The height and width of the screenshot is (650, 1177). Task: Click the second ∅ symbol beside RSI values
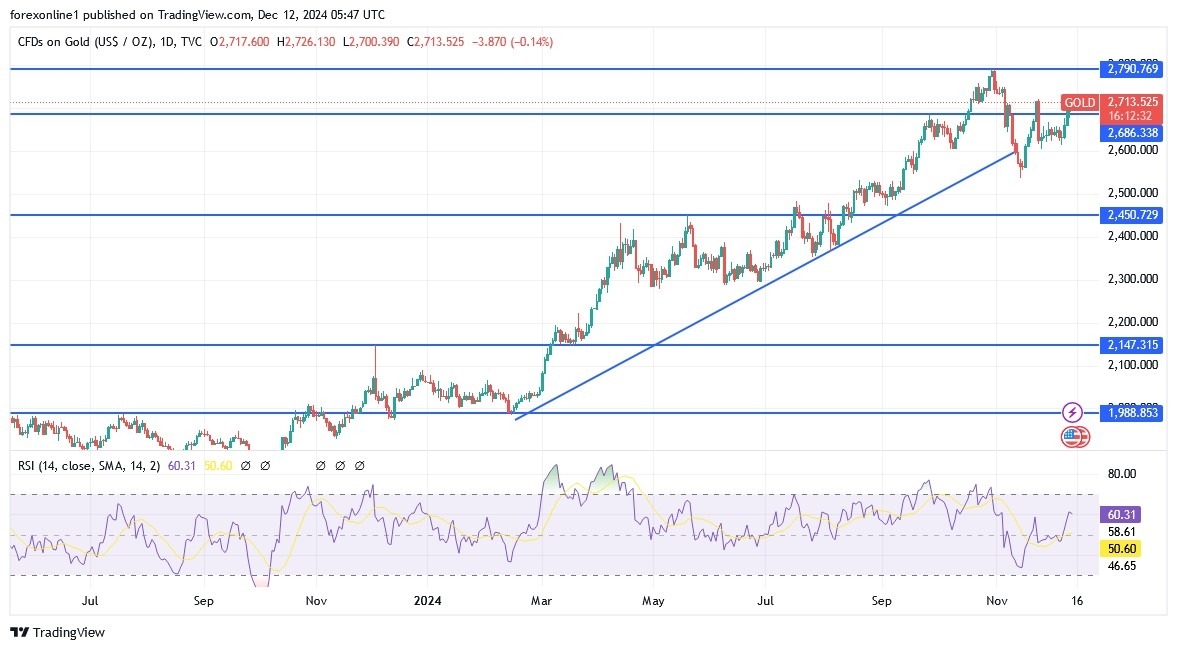(x=266, y=465)
